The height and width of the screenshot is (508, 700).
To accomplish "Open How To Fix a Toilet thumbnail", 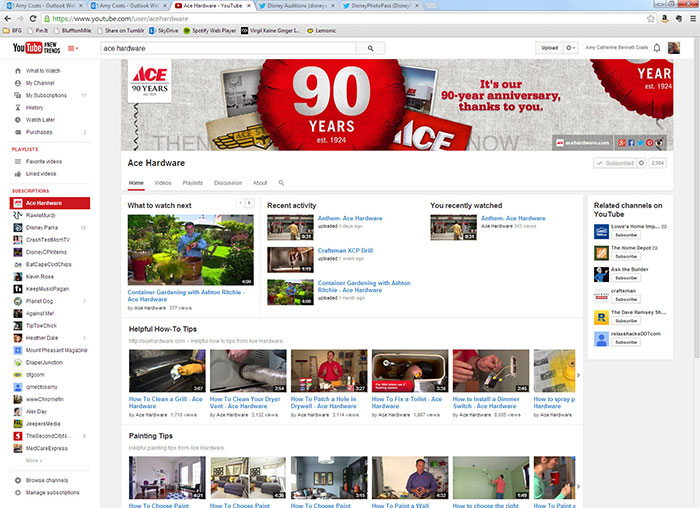I will tap(410, 371).
